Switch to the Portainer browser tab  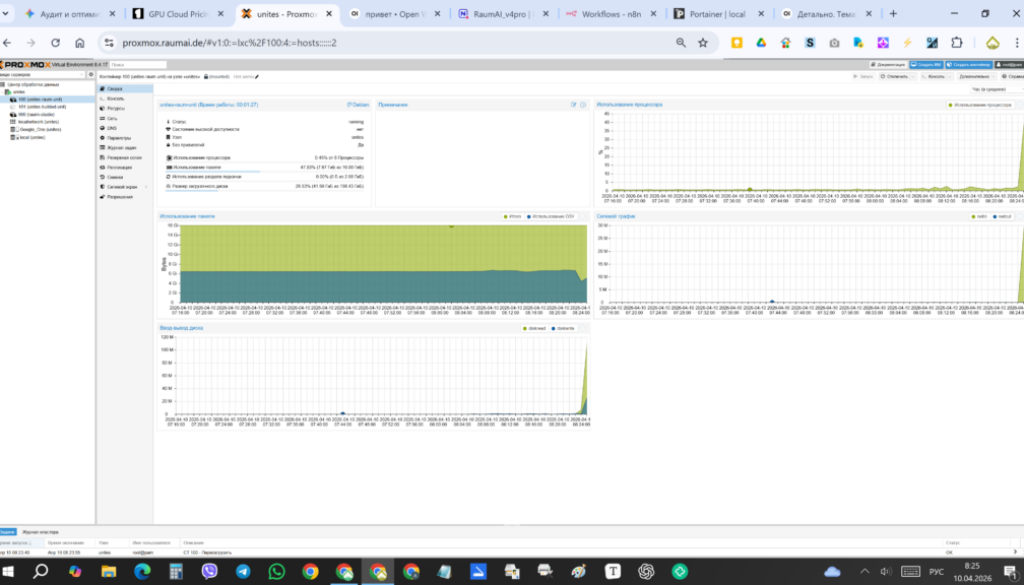(x=717, y=14)
